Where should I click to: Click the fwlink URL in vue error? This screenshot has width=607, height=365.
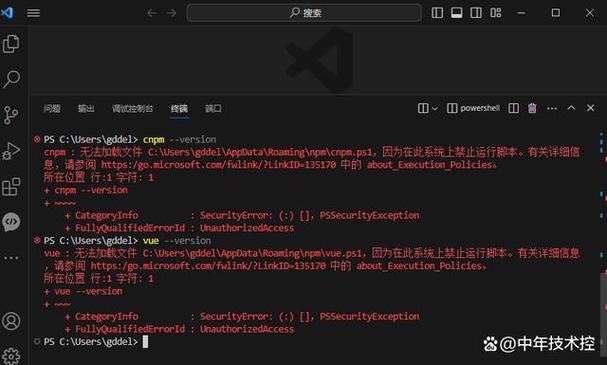tap(208, 266)
